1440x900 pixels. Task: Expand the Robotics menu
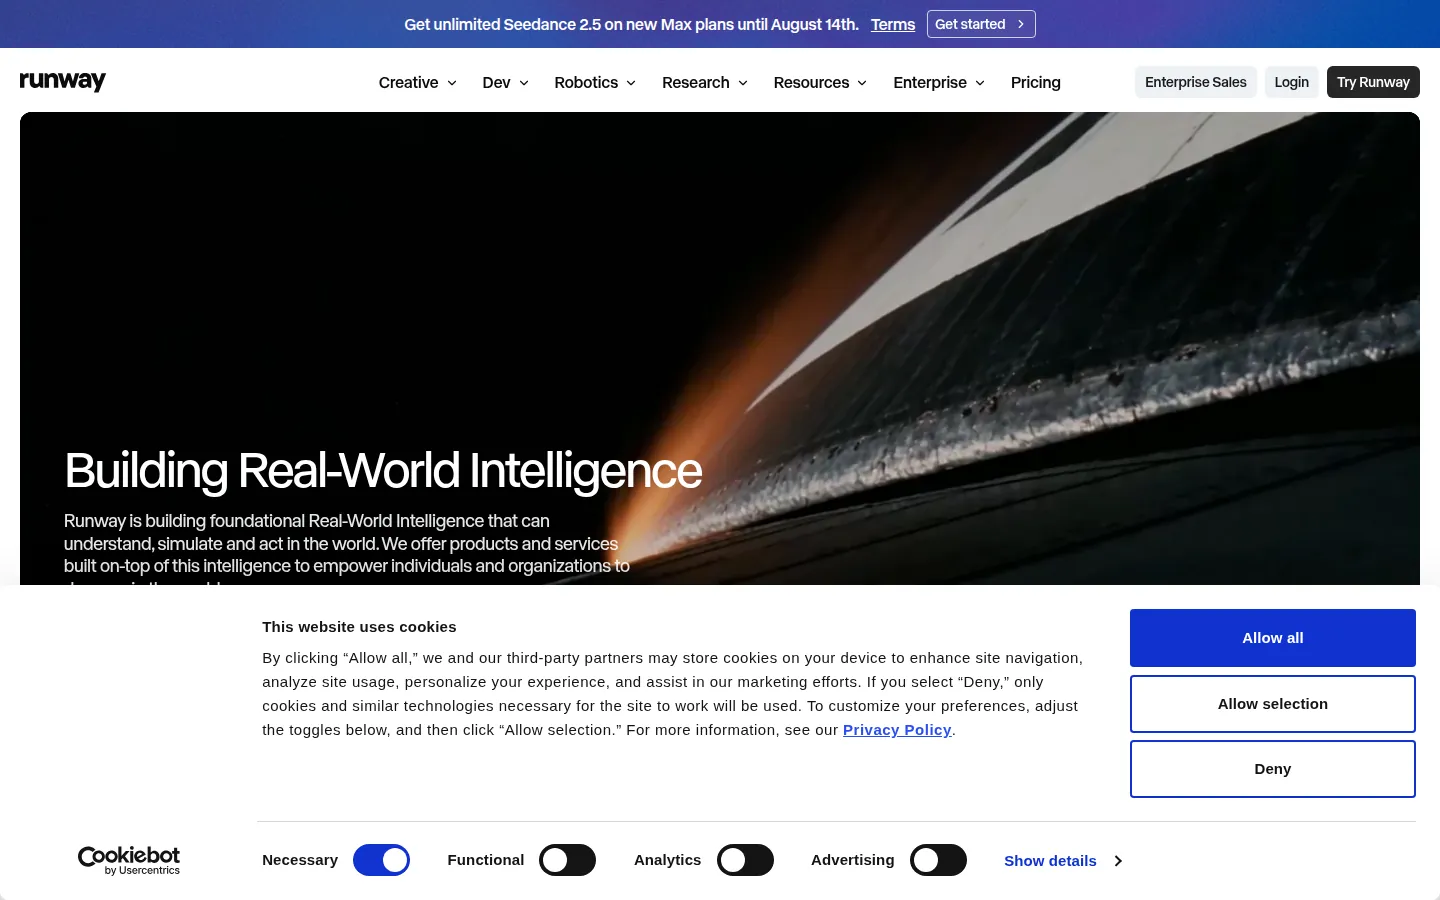[595, 82]
